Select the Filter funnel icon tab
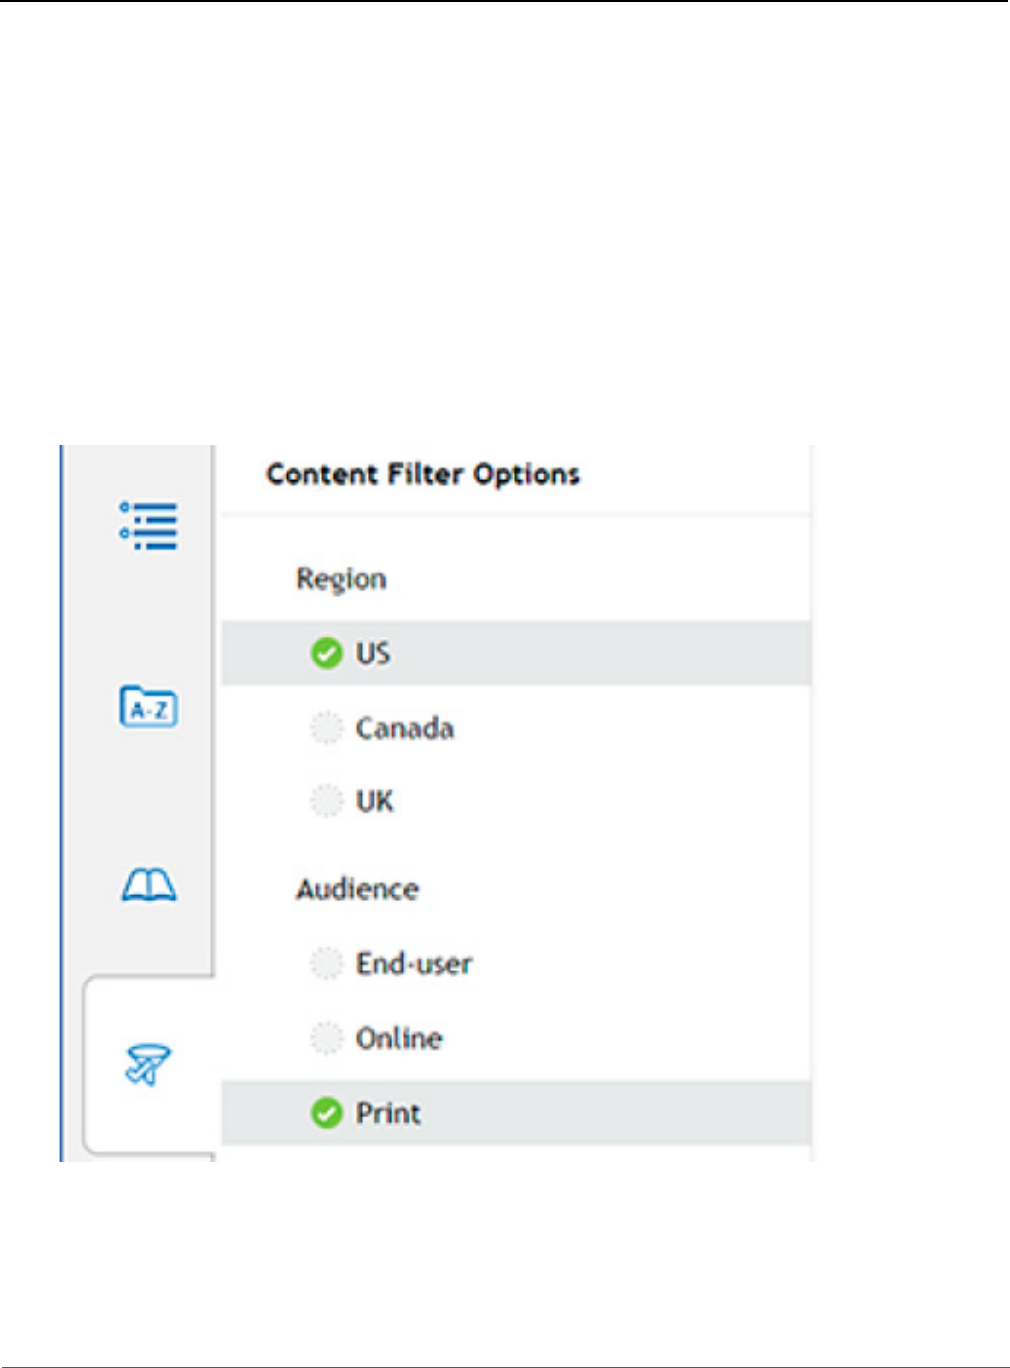The width and height of the screenshot is (1010, 1368). coord(148,1064)
